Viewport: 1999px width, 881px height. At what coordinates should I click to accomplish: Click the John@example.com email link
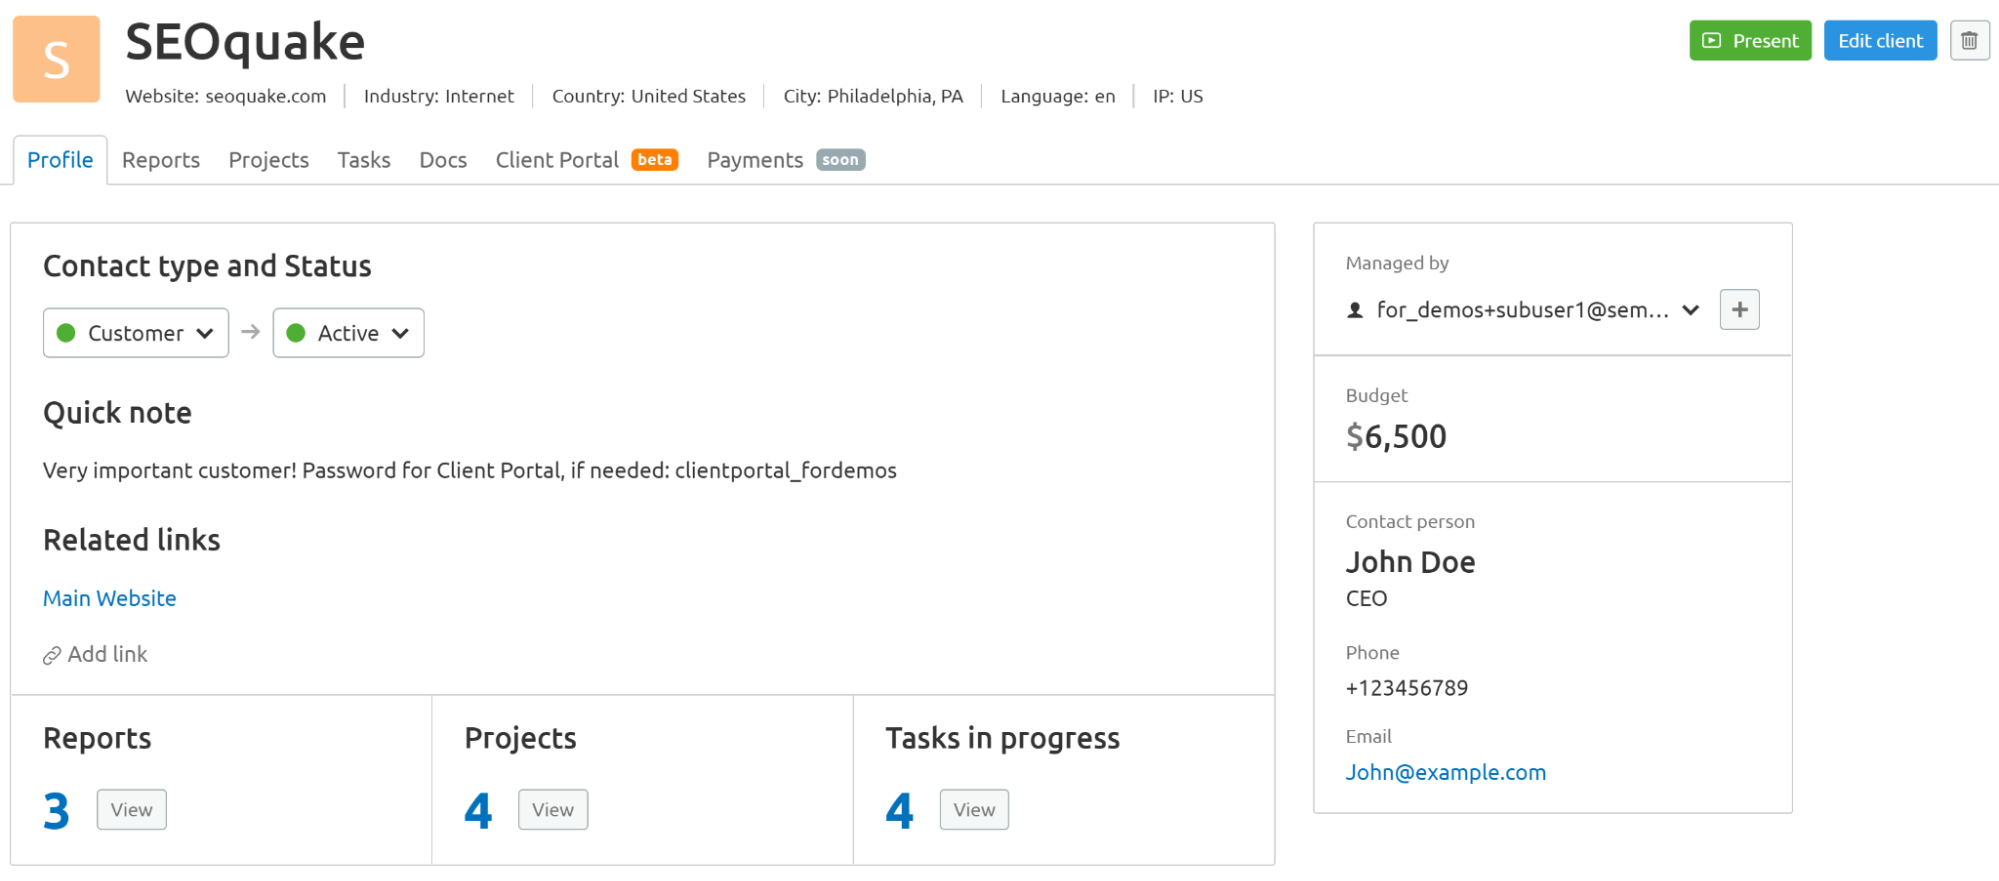click(1445, 772)
